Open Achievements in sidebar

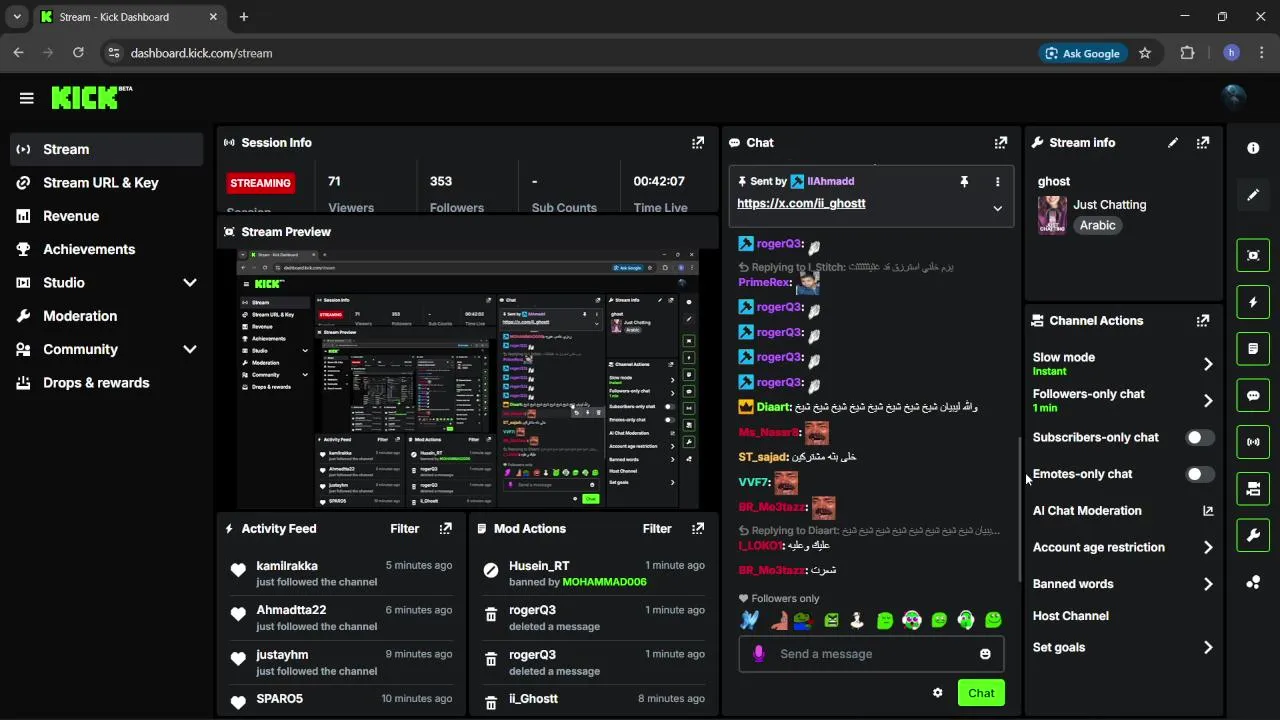[x=106, y=249]
